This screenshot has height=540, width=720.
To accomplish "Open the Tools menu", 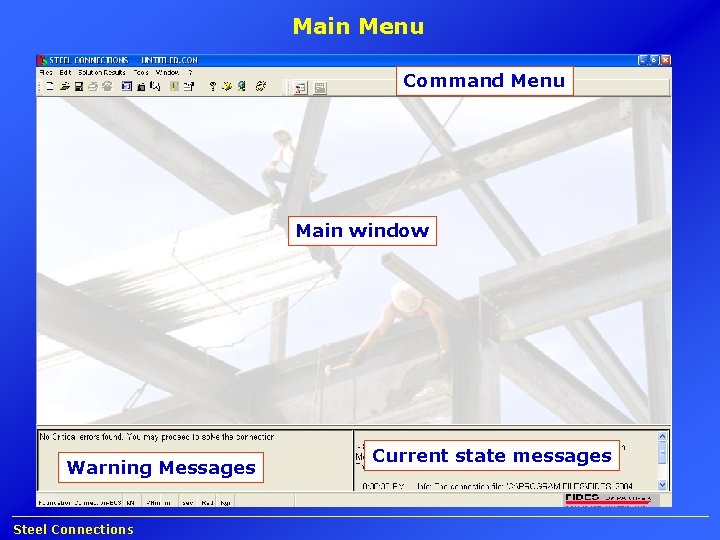I will (x=141, y=73).
